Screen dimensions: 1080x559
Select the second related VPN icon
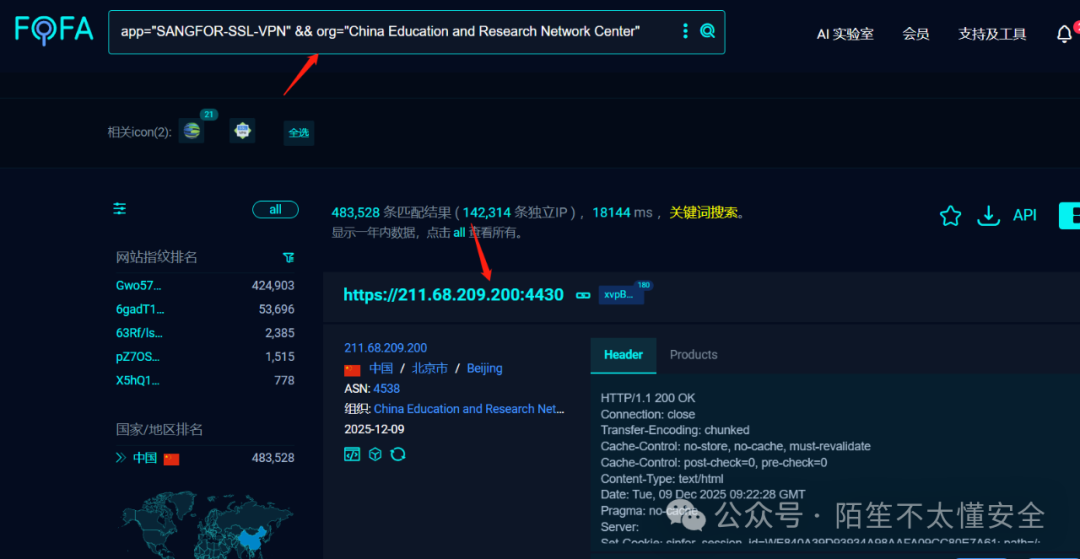242,130
